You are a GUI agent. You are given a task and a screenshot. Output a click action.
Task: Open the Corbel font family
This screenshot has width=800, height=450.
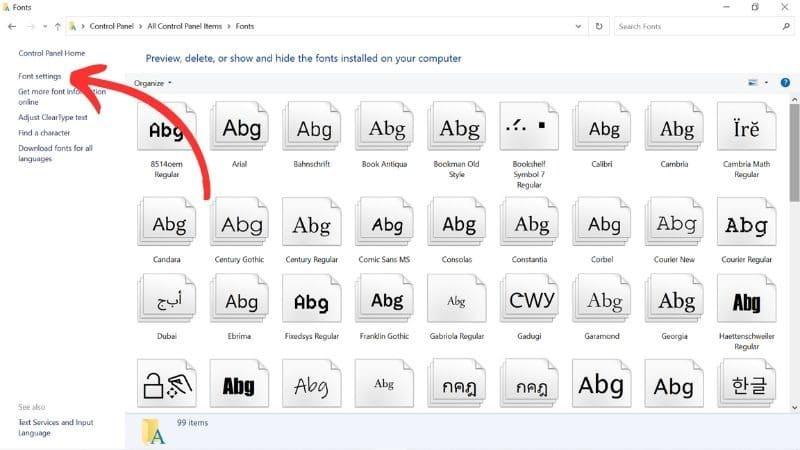602,222
